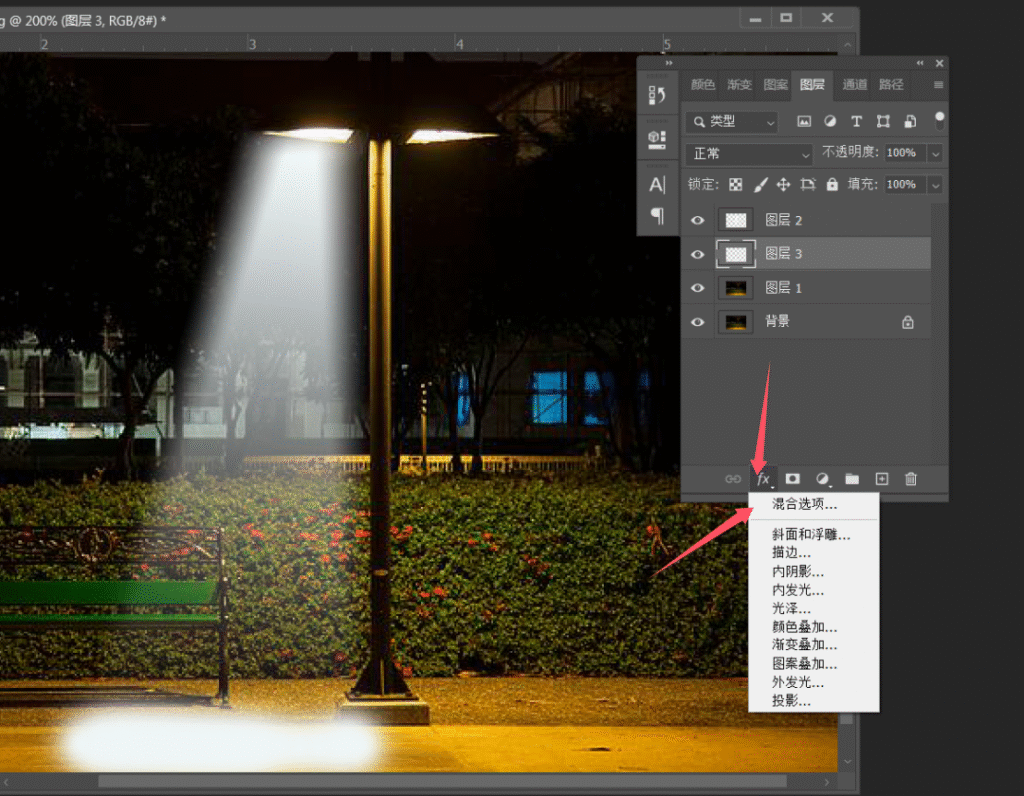Open the Character panel icon
The image size is (1024, 796).
(657, 185)
